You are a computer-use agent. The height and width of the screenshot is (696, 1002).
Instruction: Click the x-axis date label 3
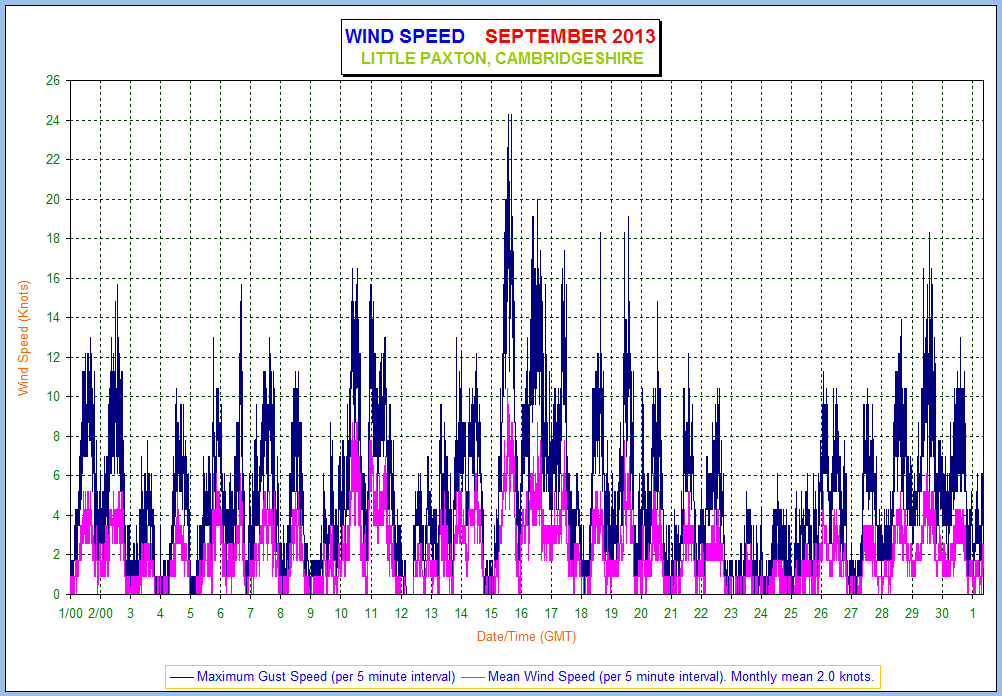coord(130,614)
